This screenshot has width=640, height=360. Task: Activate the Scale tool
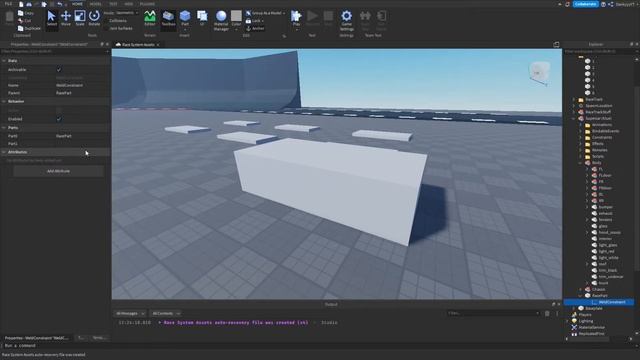(80, 19)
